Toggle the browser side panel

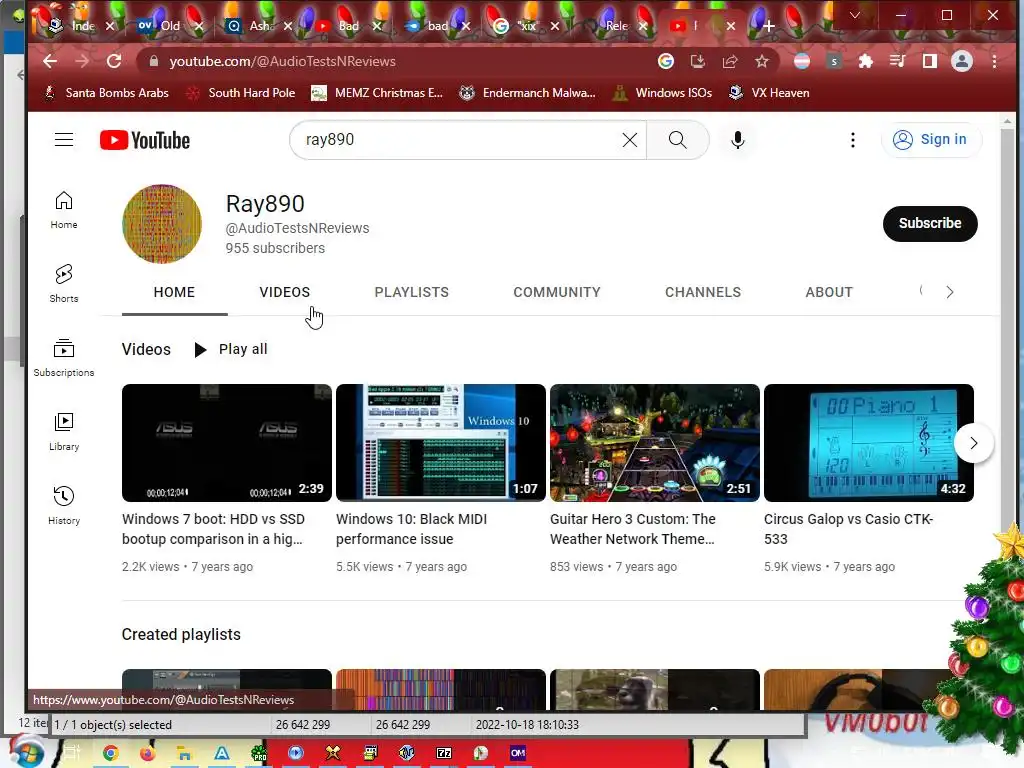click(930, 61)
